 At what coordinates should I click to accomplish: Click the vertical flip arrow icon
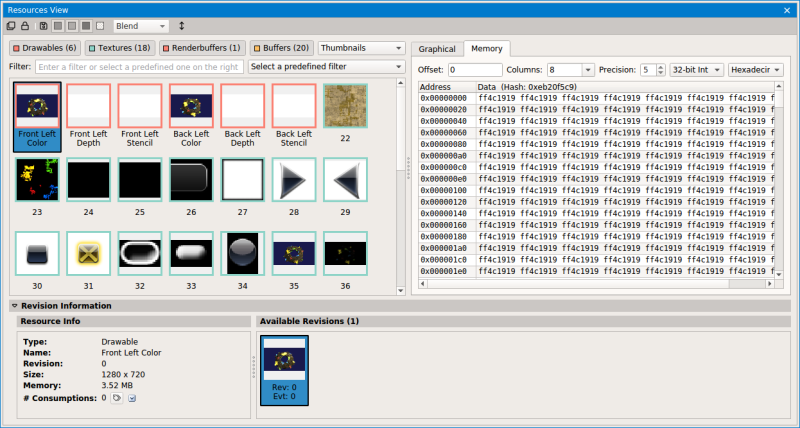181,26
